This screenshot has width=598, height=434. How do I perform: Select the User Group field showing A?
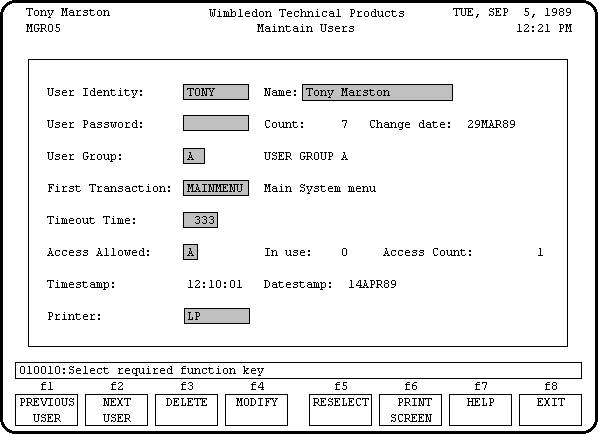tap(194, 156)
